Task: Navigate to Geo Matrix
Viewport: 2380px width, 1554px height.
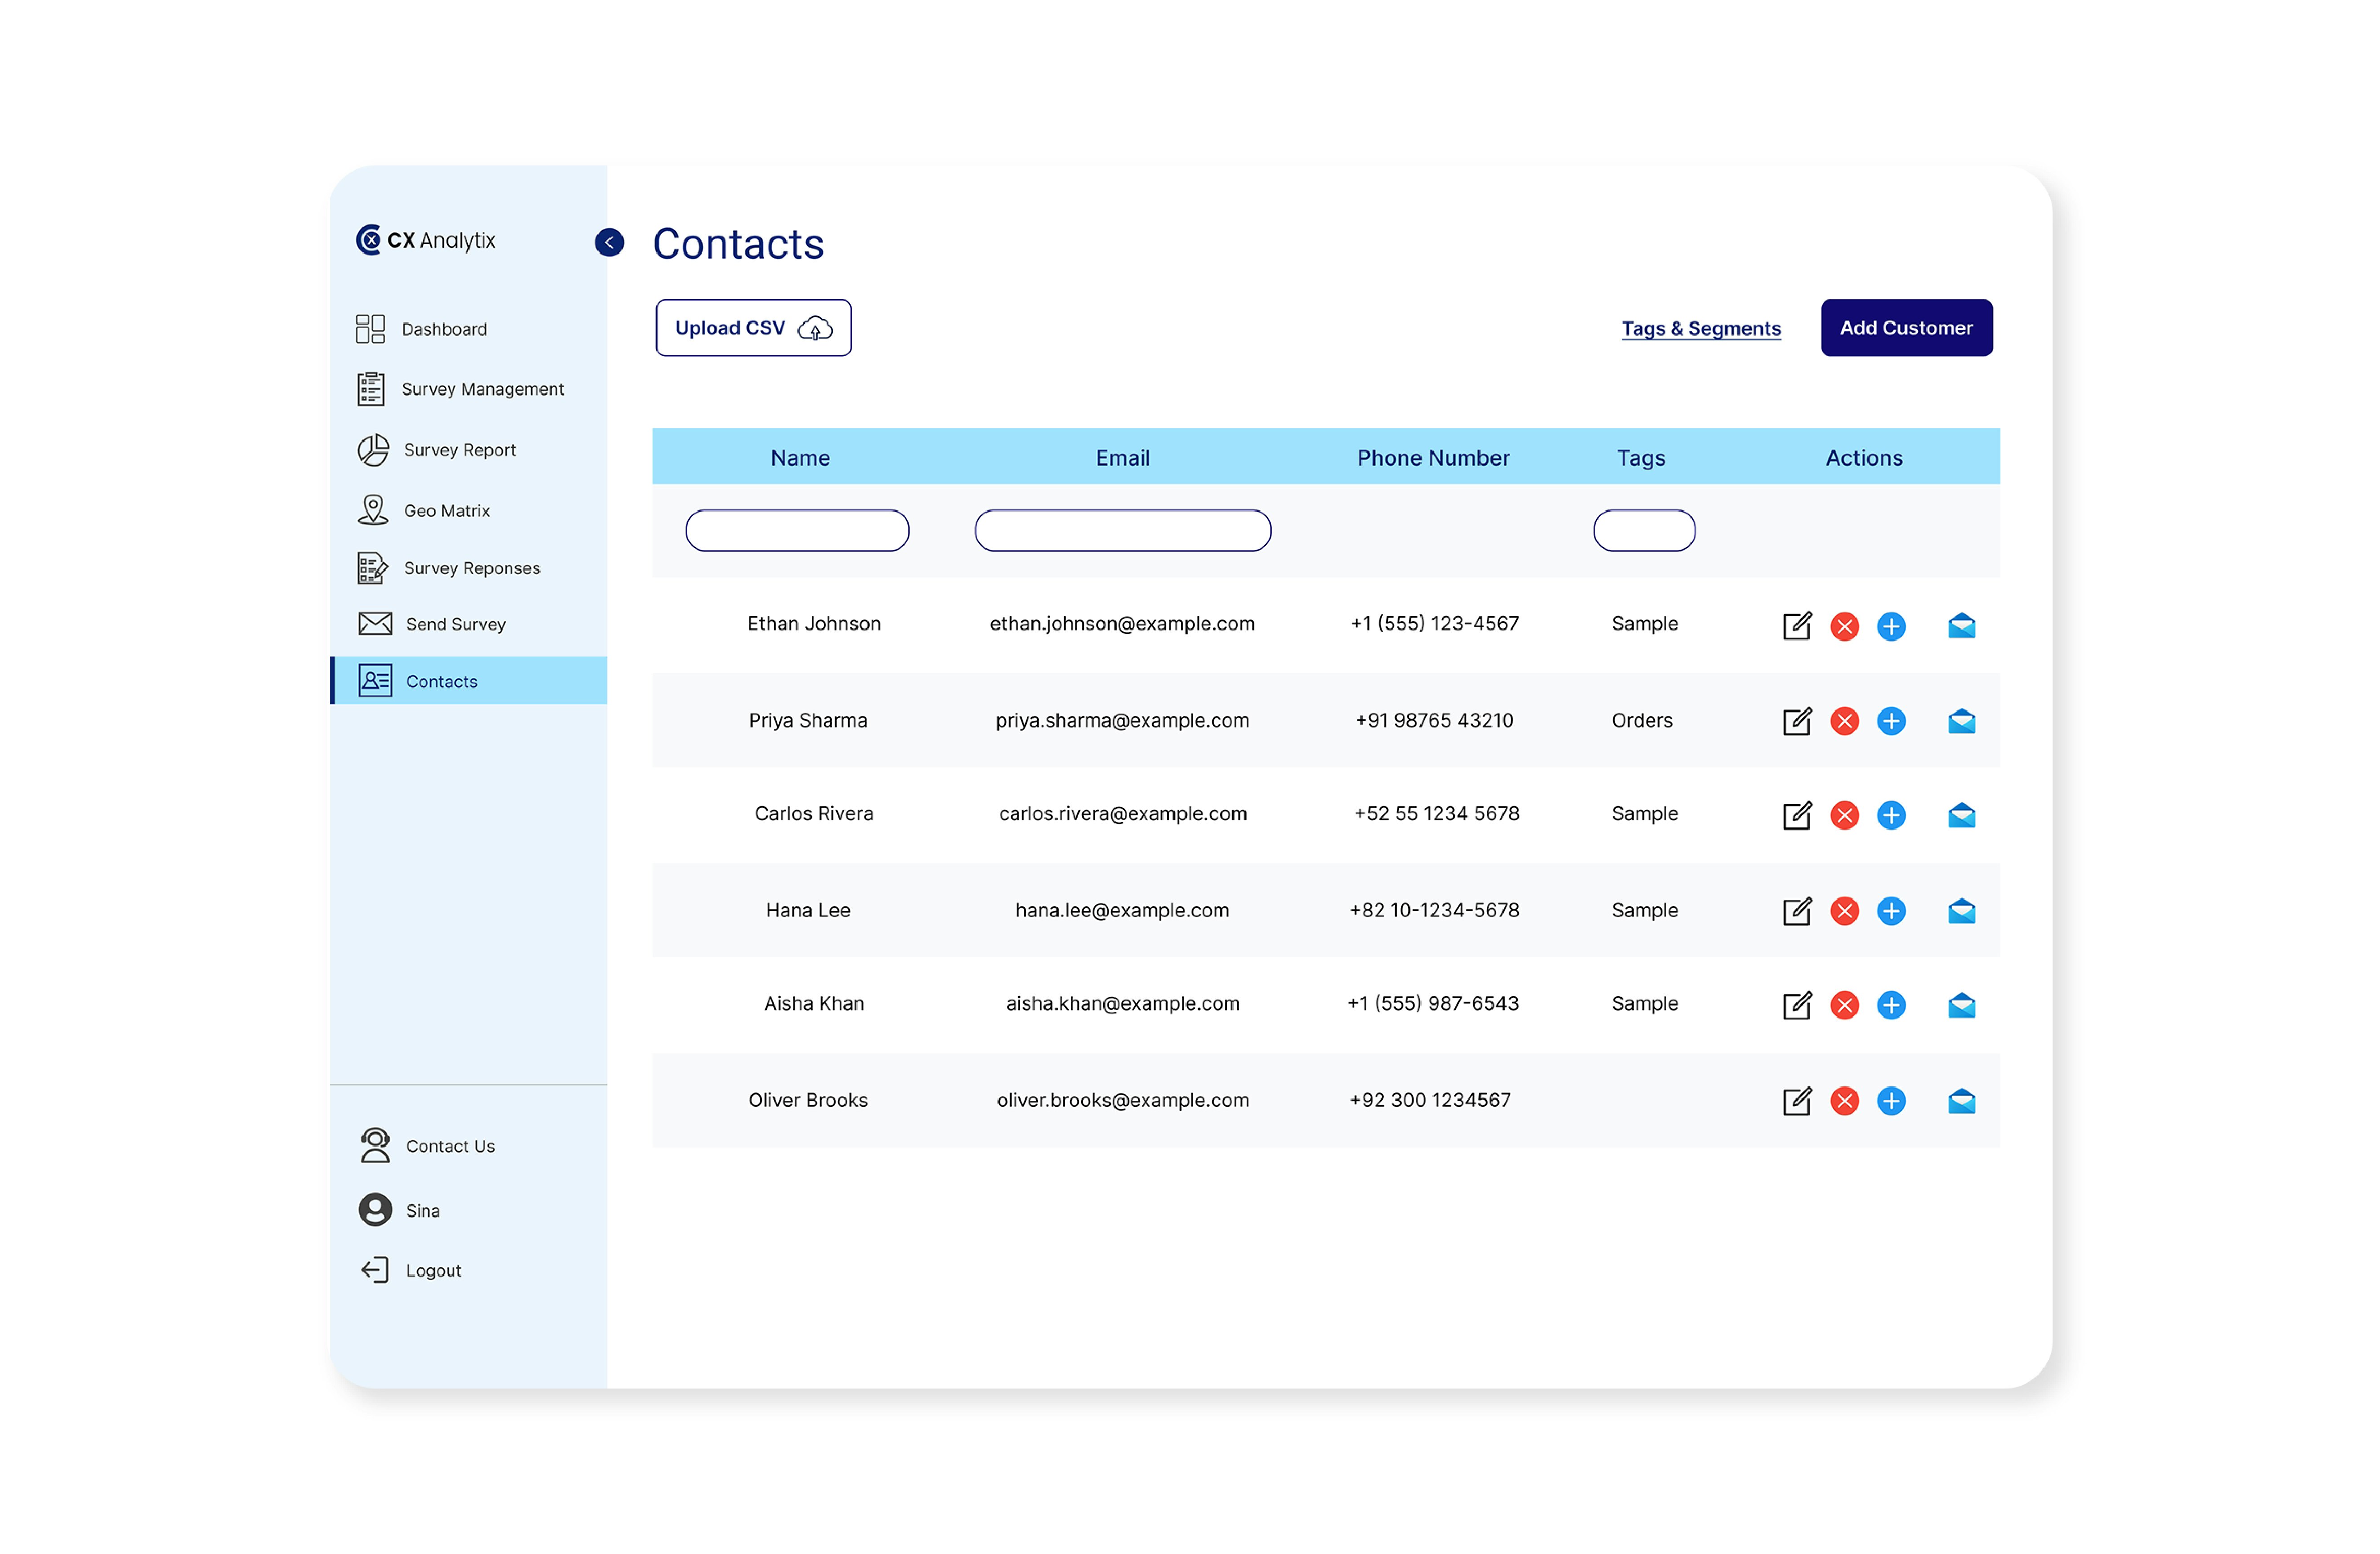Action: (x=424, y=510)
